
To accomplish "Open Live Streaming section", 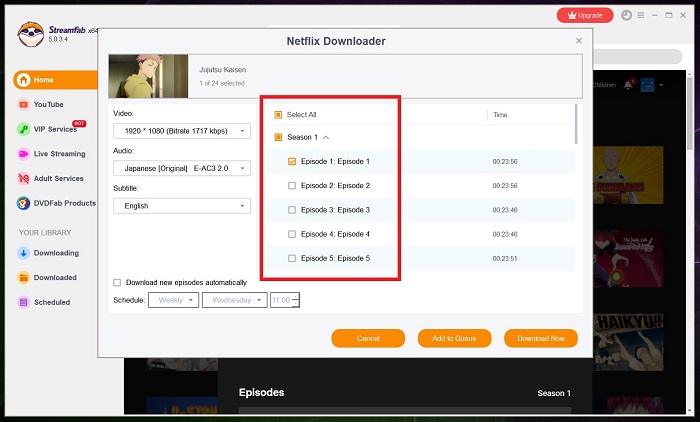I will [59, 154].
